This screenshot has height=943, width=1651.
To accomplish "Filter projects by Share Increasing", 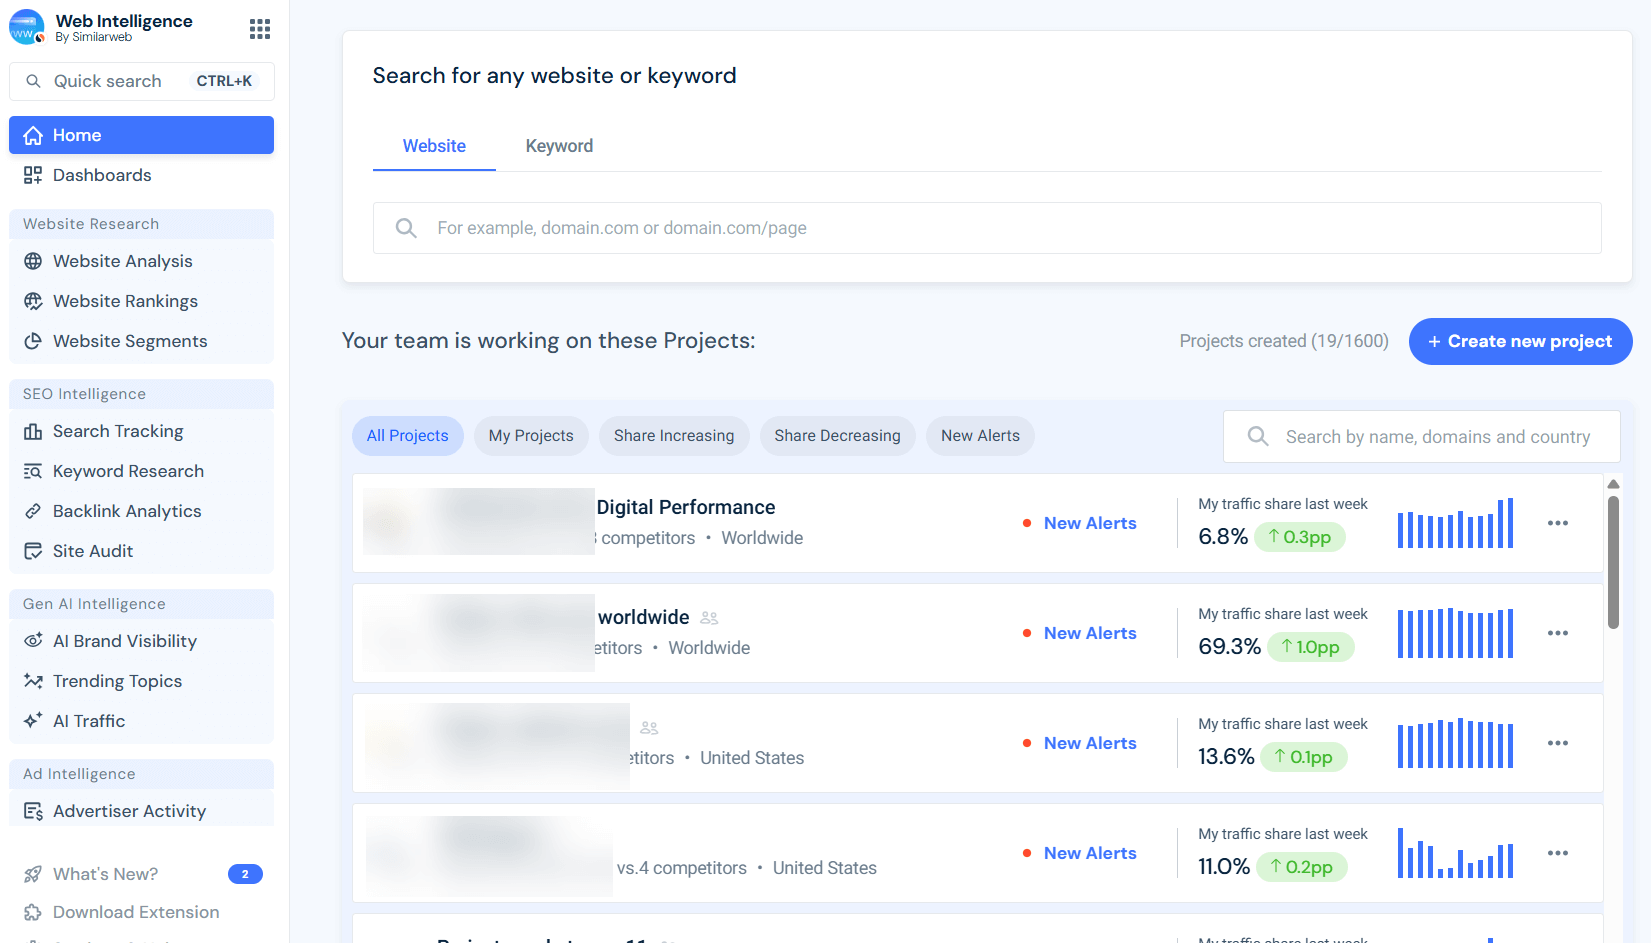I will [673, 435].
